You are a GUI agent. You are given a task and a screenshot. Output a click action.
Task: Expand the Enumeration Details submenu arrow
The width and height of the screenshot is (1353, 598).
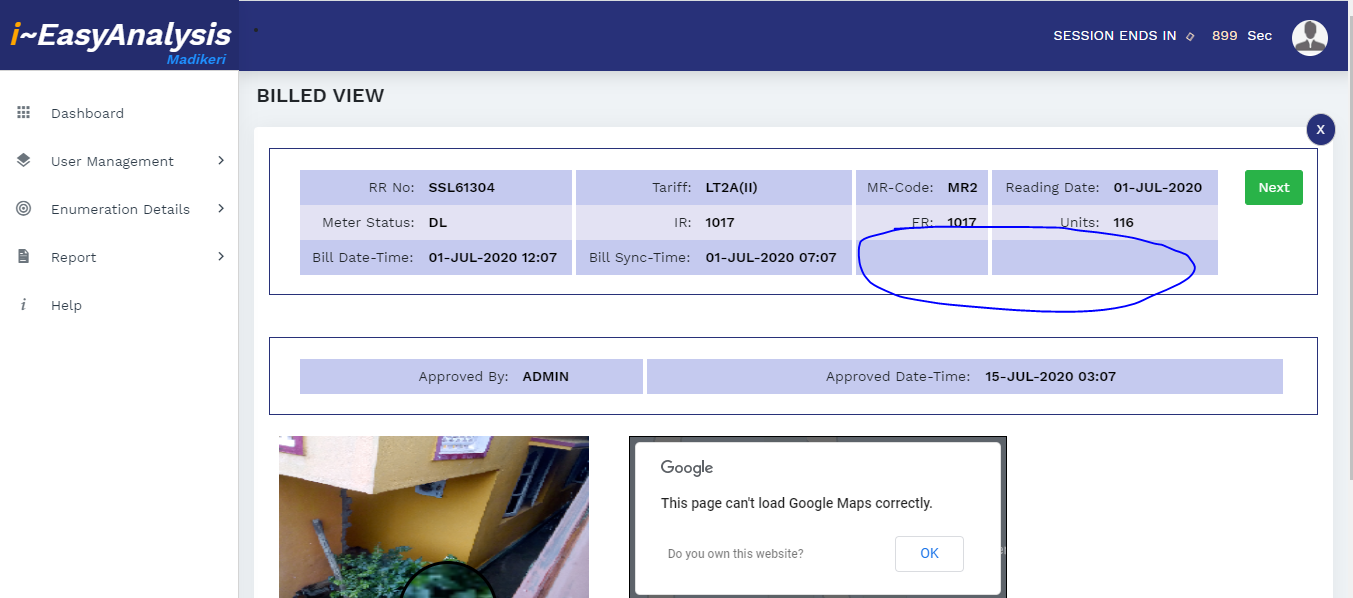pyautogui.click(x=221, y=209)
